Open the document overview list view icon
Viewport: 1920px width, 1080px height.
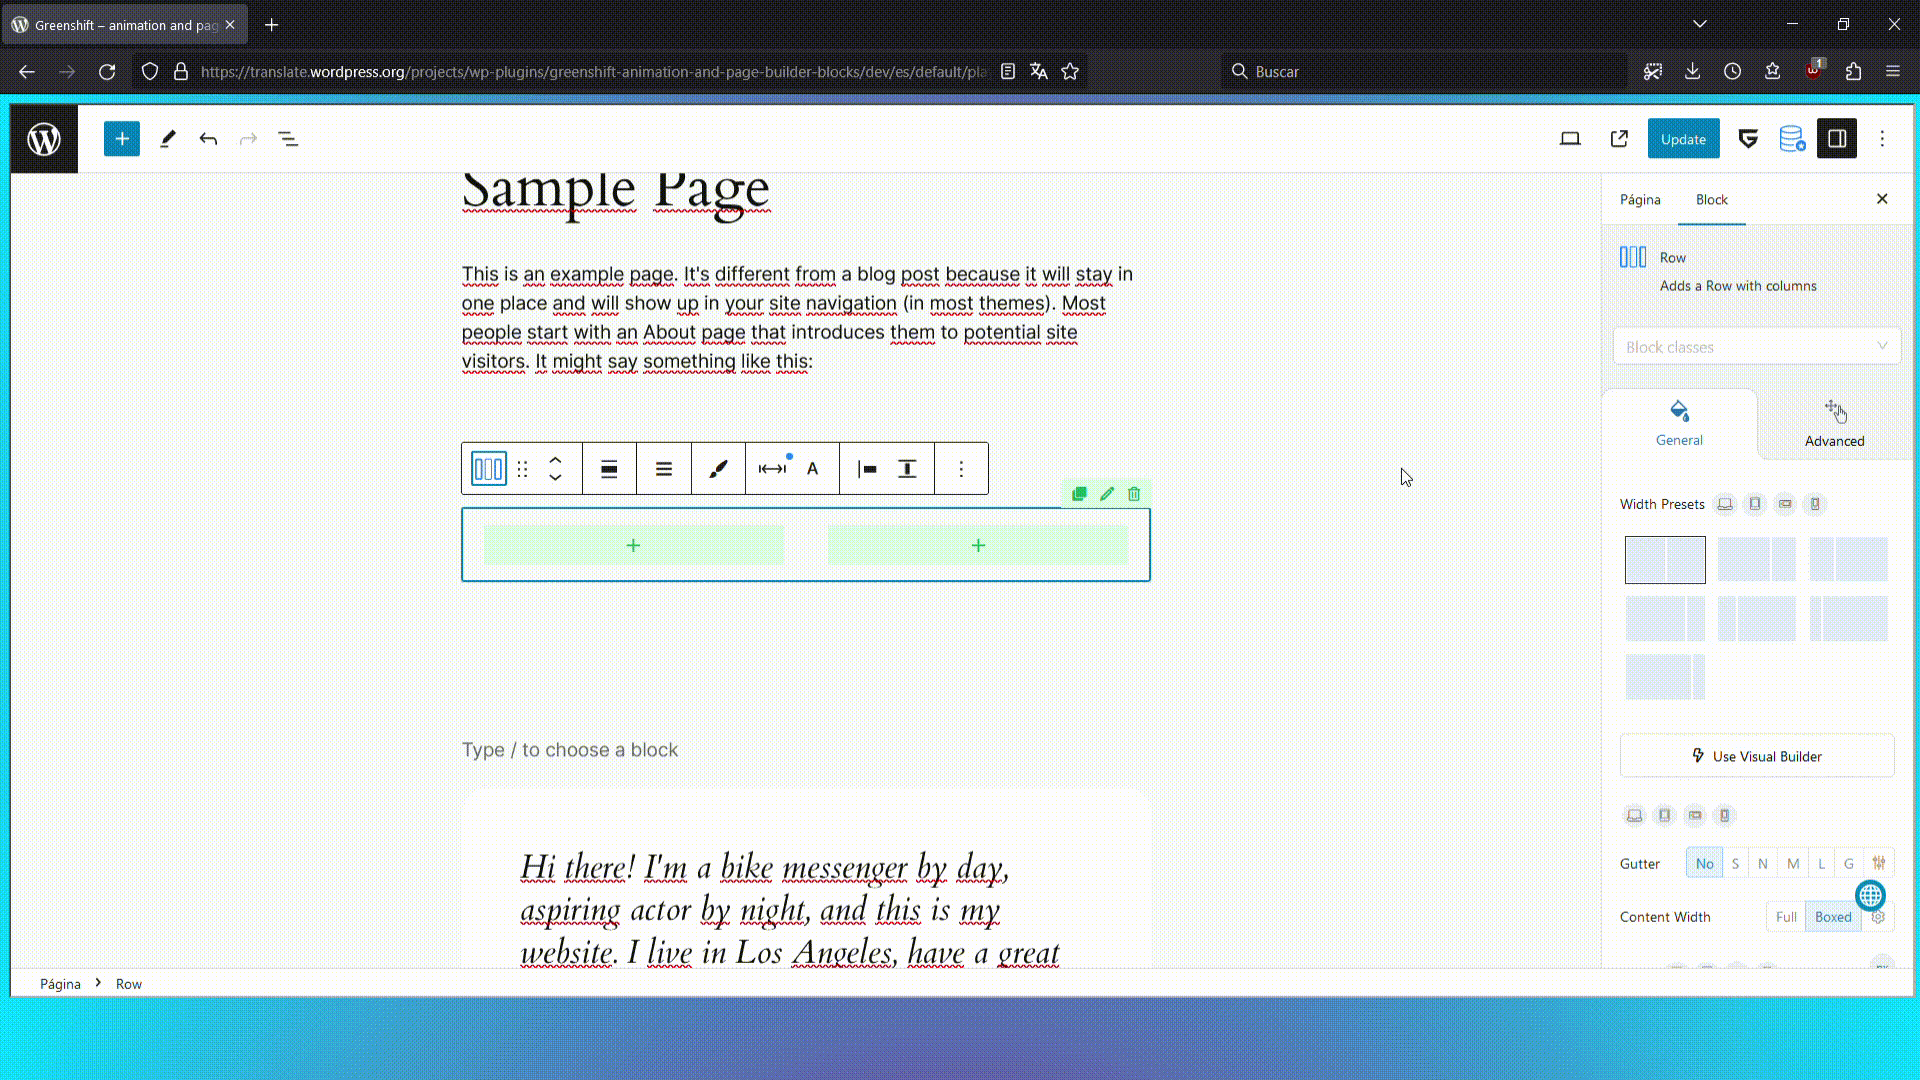coord(288,138)
